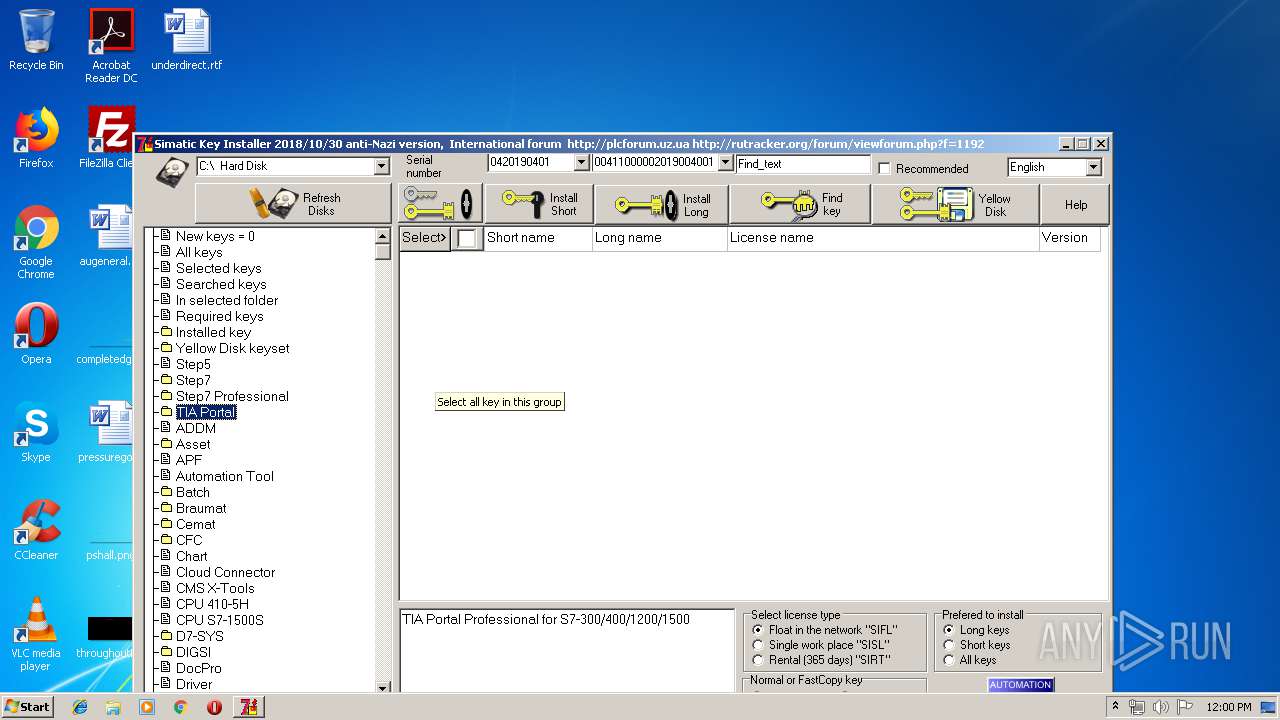The width and height of the screenshot is (1280, 720).
Task: Expand the short serial number dropdown
Action: click(x=581, y=162)
